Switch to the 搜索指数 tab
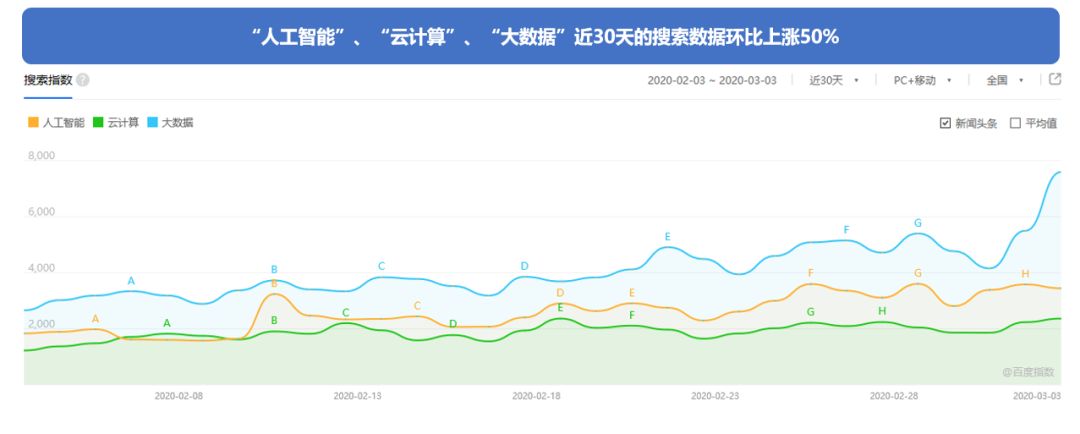This screenshot has width=1080, height=434. tap(47, 80)
